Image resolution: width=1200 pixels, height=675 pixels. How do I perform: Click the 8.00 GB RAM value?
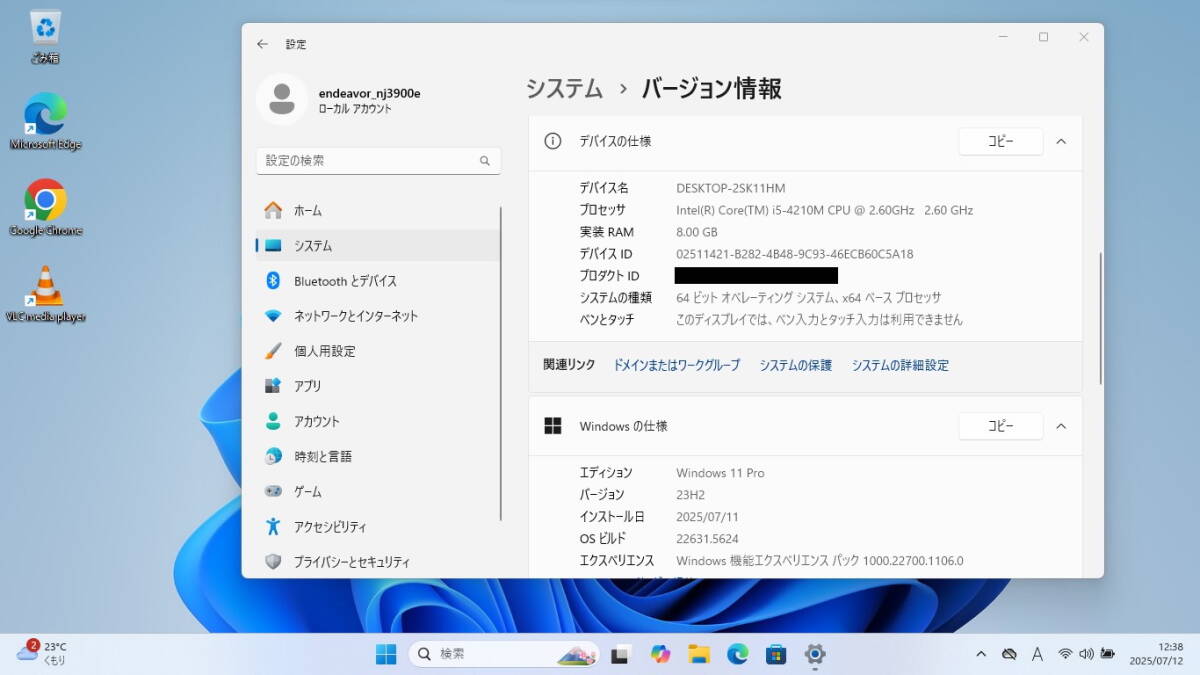[698, 232]
